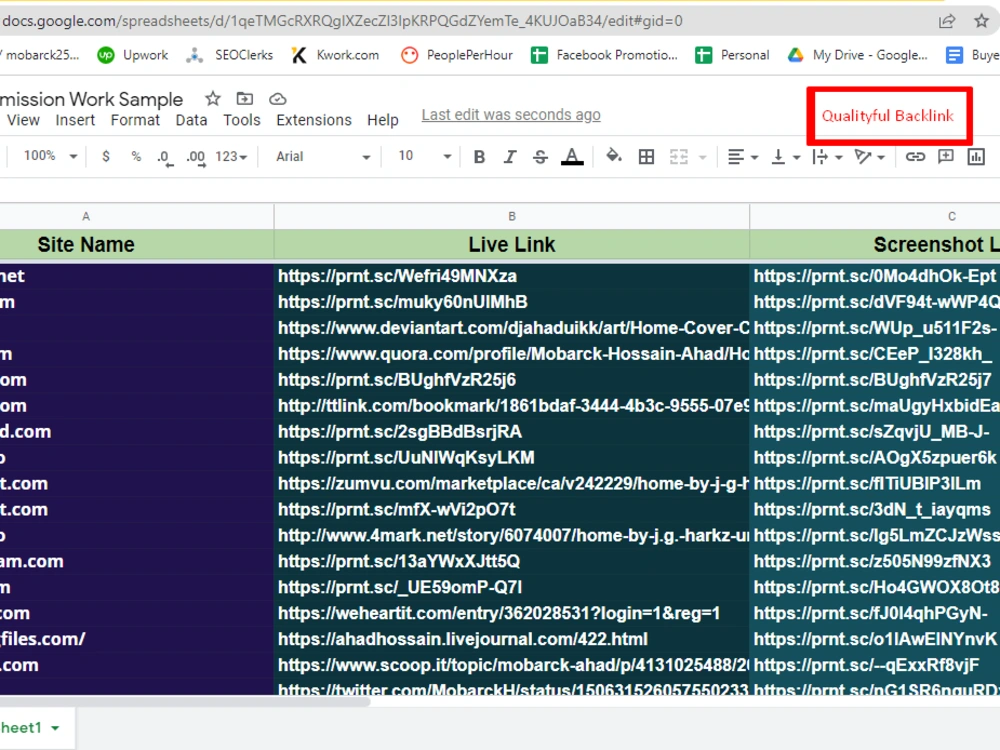Image resolution: width=1000 pixels, height=750 pixels.
Task: Open the text rotation dropdown
Action: tap(869, 157)
